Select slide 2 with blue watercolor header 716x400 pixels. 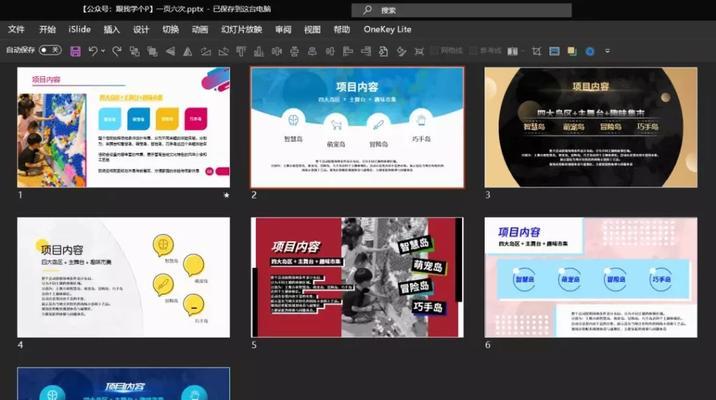357,127
